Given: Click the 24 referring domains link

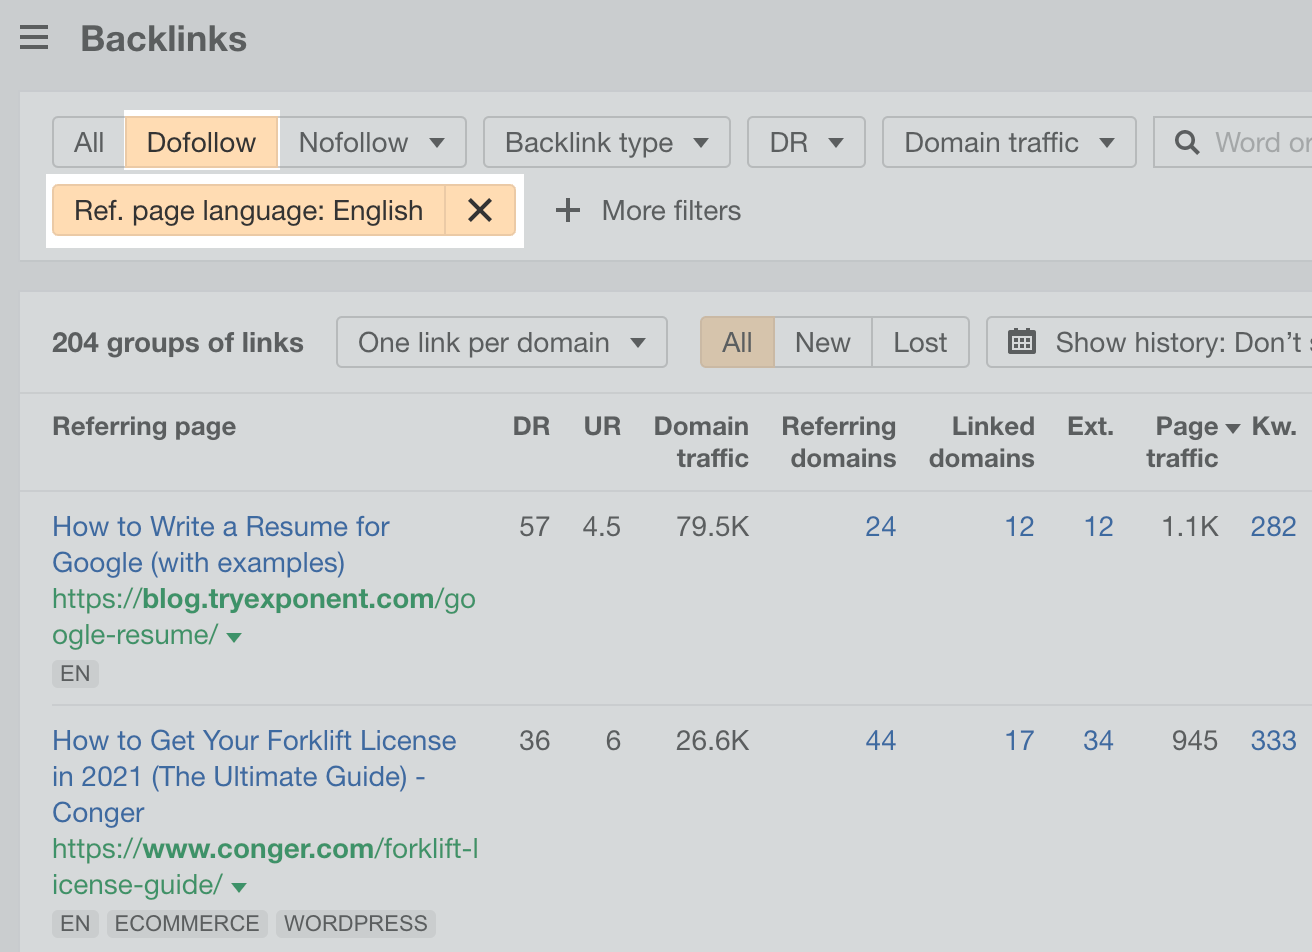Looking at the screenshot, I should [x=880, y=526].
